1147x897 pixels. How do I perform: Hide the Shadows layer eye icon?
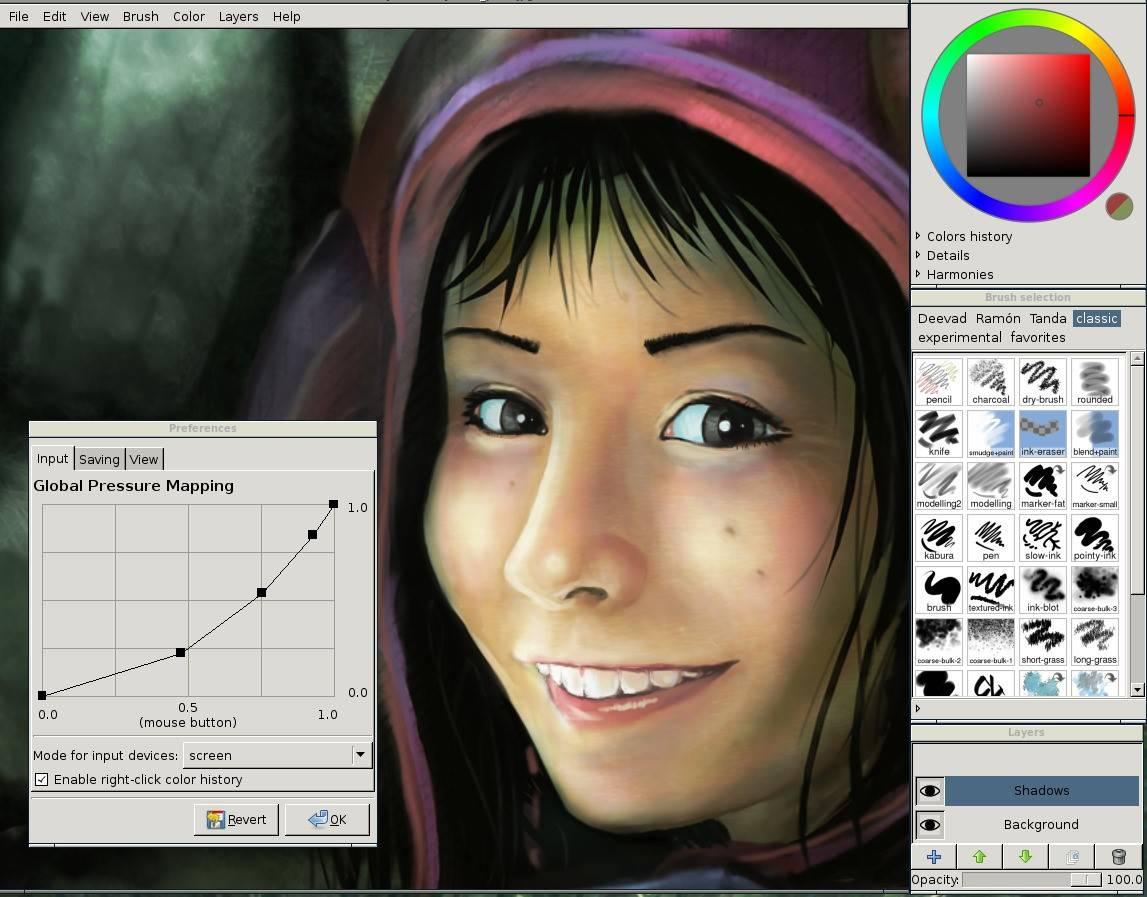tap(930, 791)
